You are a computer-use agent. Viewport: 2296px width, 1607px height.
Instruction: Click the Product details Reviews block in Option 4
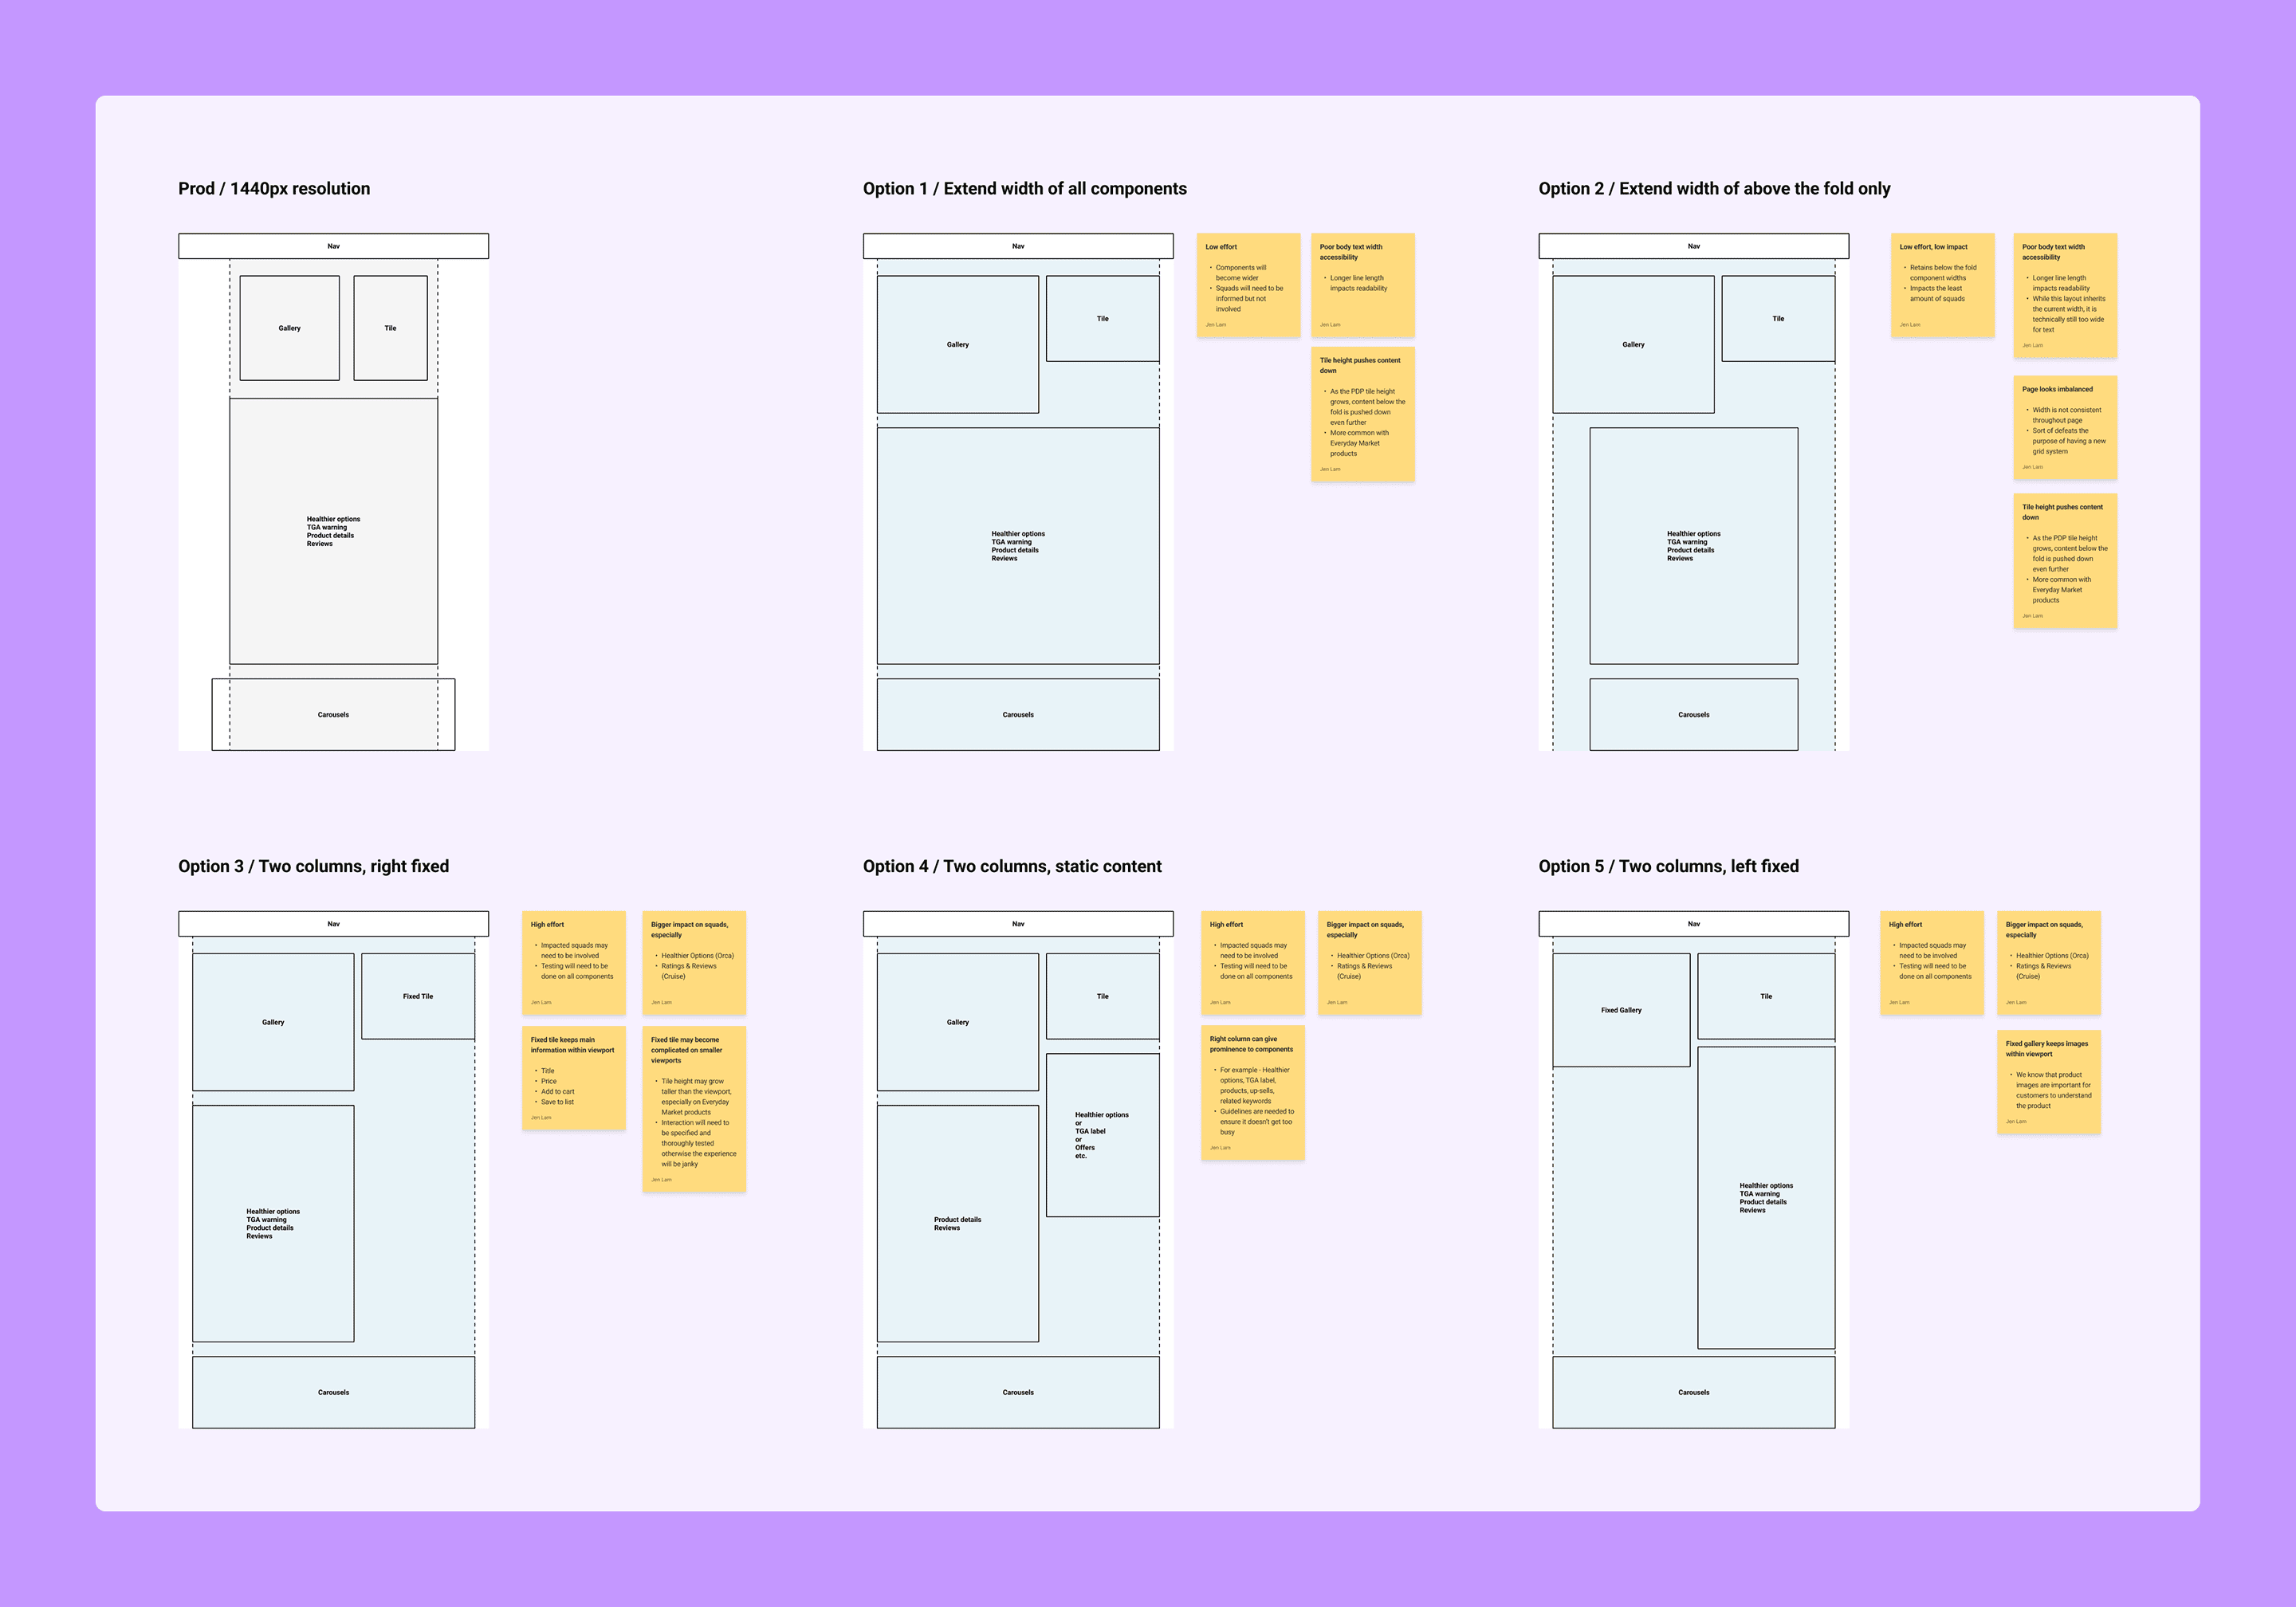(957, 1223)
